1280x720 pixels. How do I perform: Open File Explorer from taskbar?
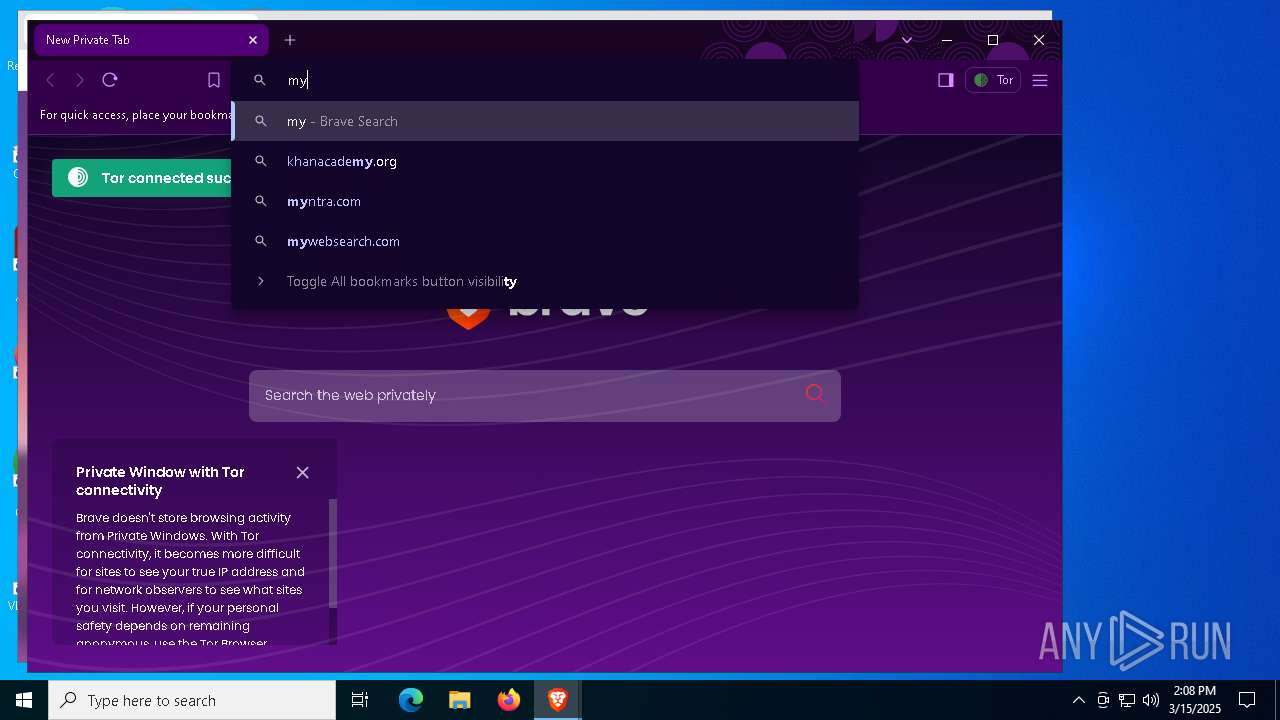pos(459,700)
